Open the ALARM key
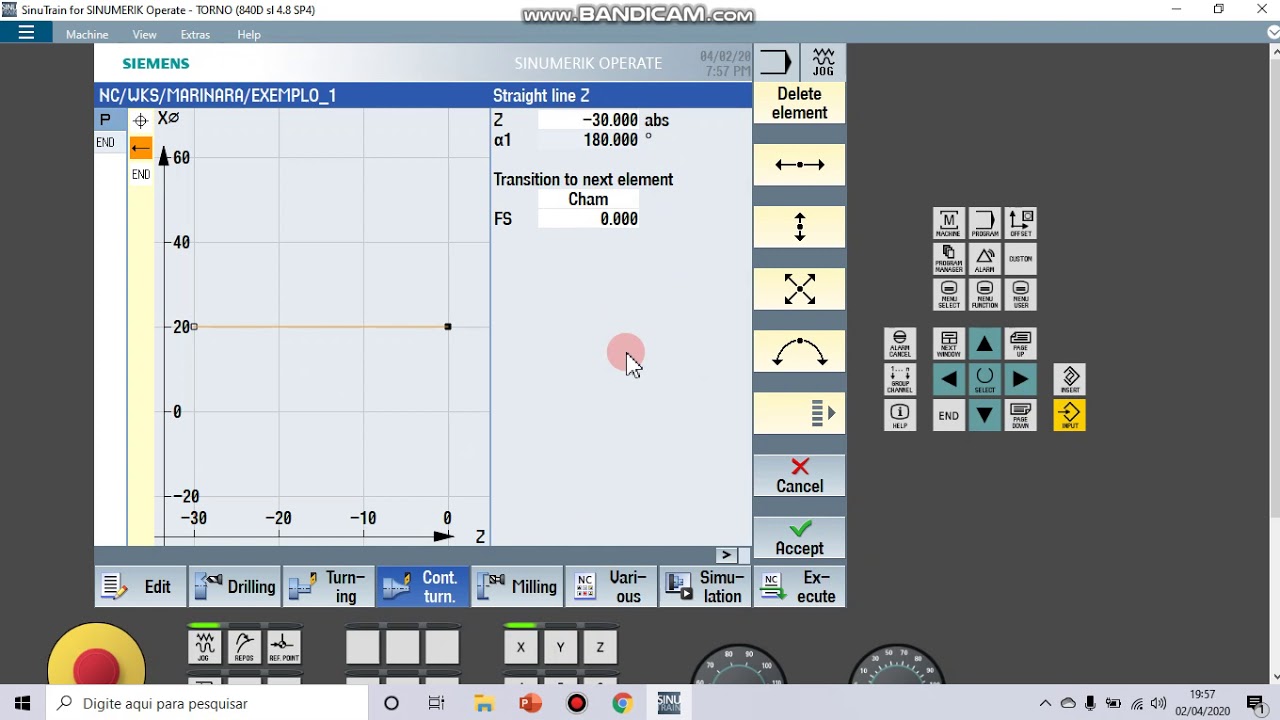 (985, 259)
